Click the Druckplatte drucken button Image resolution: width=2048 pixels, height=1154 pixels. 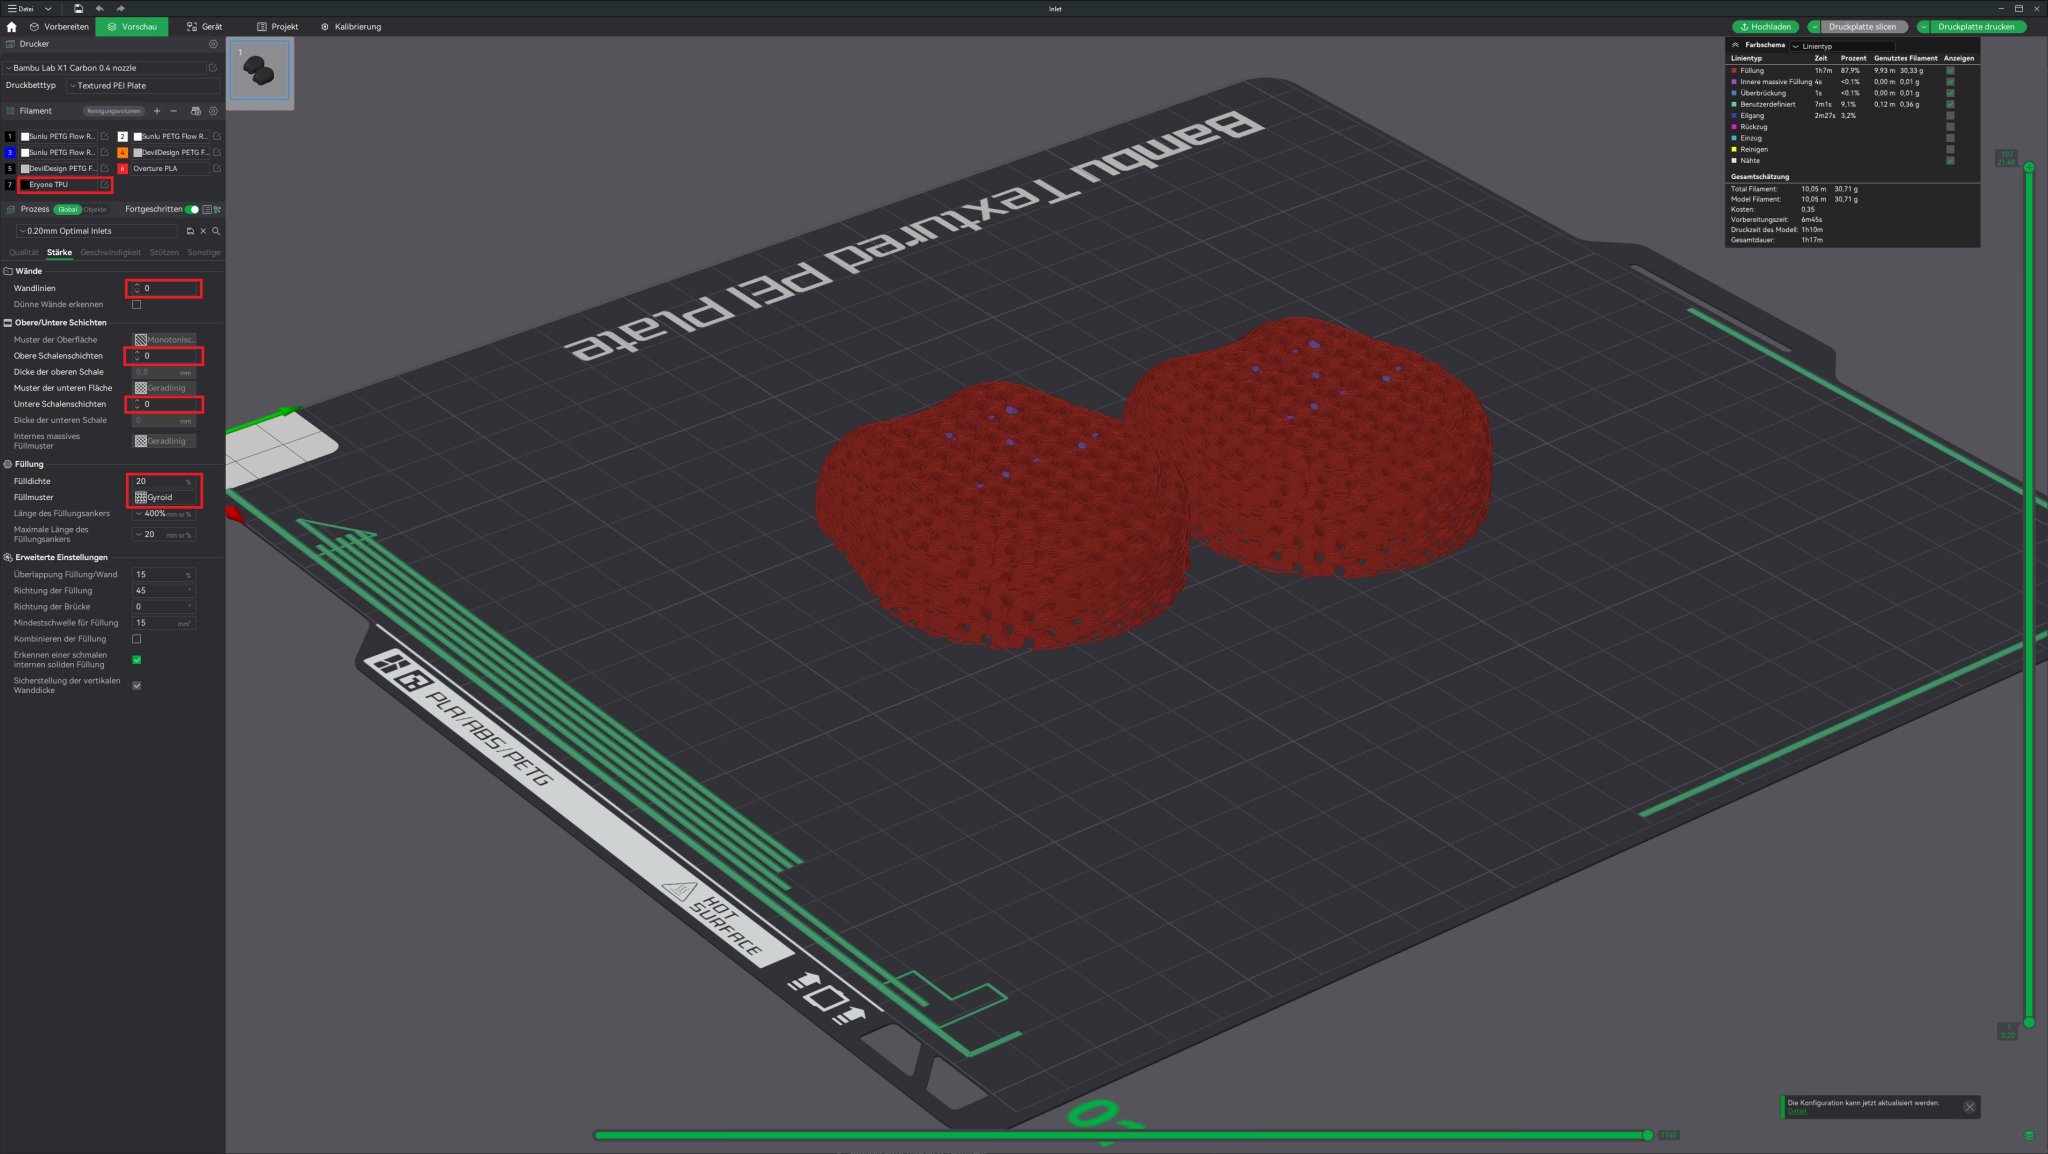pos(1975,27)
